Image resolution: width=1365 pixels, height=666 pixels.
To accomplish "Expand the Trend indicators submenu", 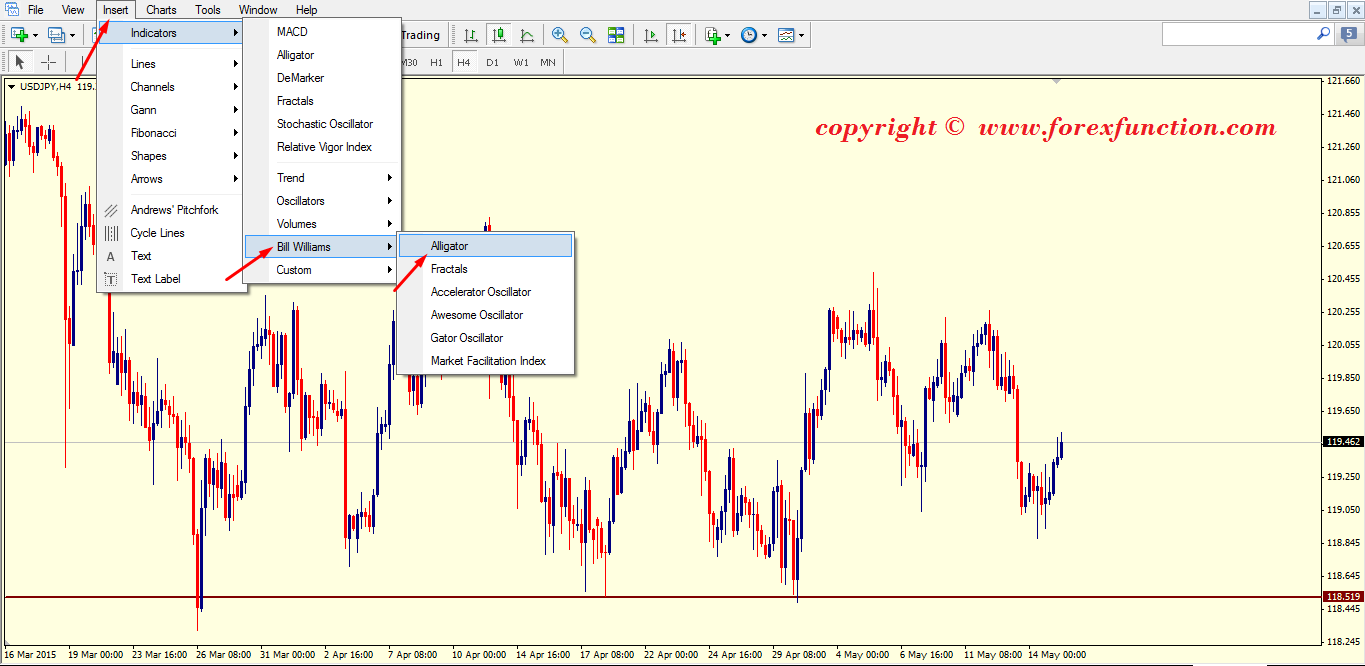I will pos(322,178).
